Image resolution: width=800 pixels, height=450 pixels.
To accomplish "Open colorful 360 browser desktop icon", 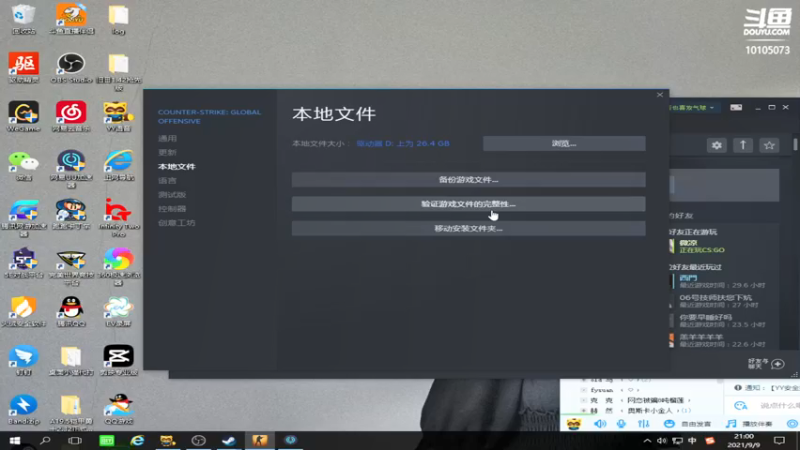I will [118, 267].
